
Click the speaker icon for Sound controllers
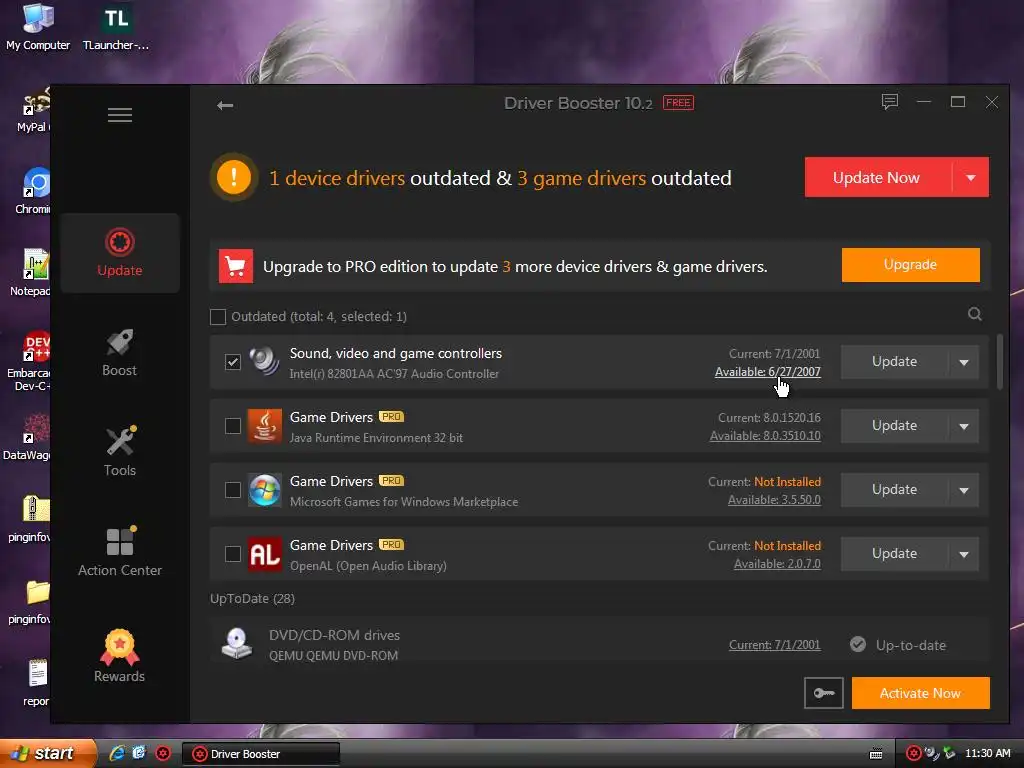click(x=264, y=361)
